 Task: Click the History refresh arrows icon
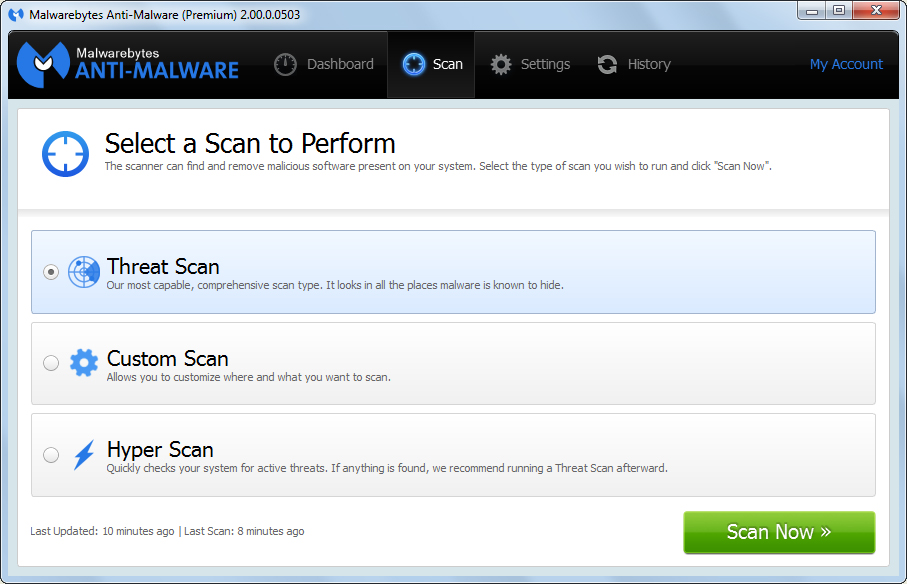pos(607,64)
